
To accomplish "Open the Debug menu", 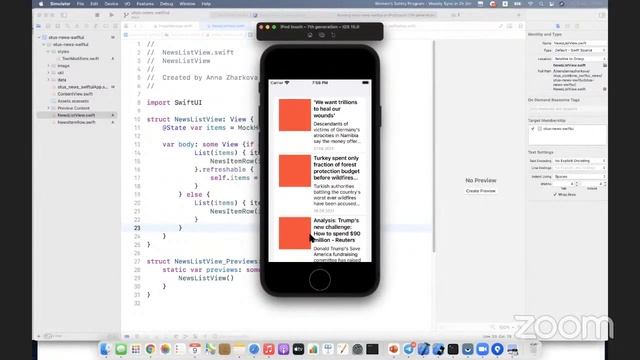I will (167, 4).
